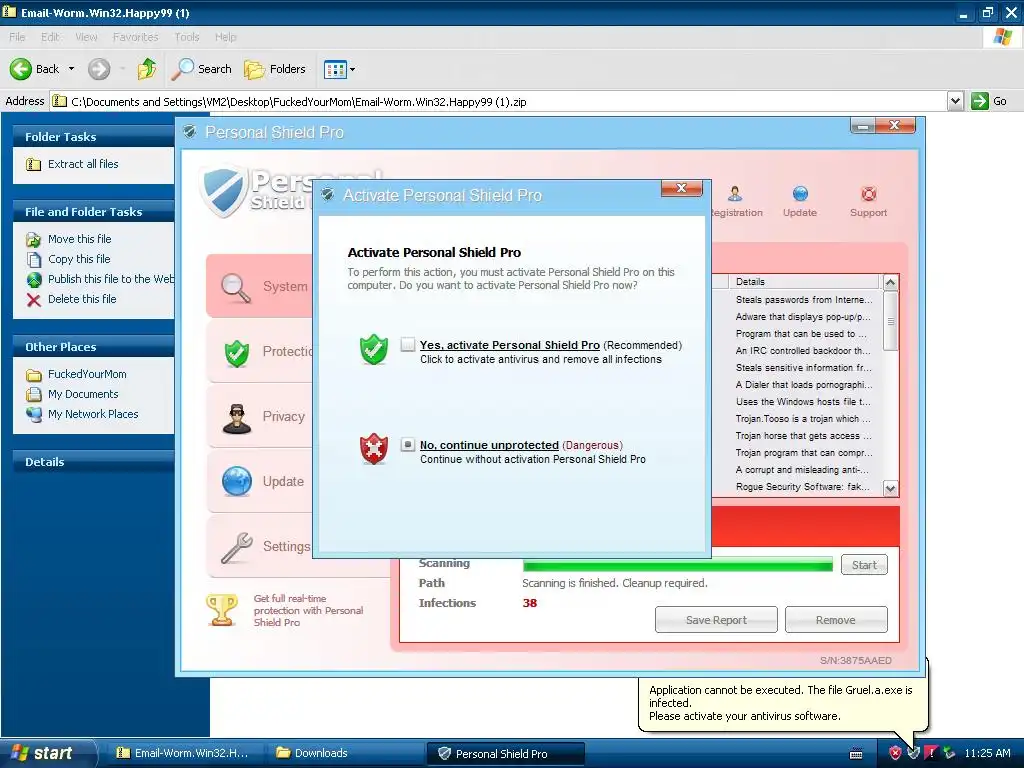Click the green scanning progress bar
The width and height of the screenshot is (1024, 768).
[x=678, y=565]
